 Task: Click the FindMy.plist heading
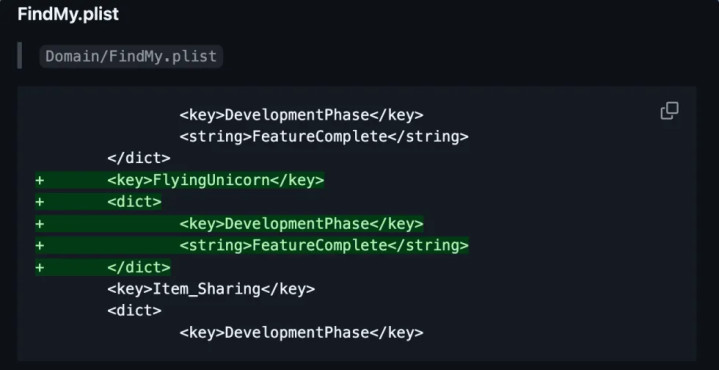click(68, 14)
